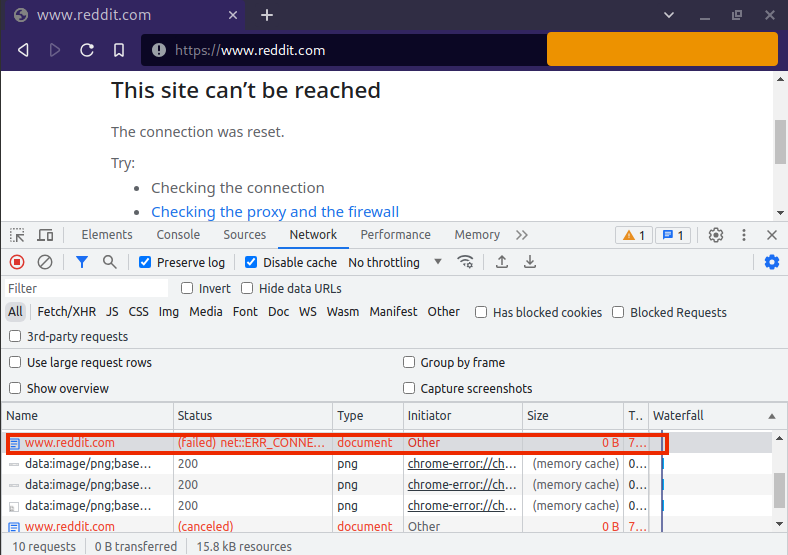Show more DevTools tabs chevron
This screenshot has height=555, width=788.
tap(522, 235)
